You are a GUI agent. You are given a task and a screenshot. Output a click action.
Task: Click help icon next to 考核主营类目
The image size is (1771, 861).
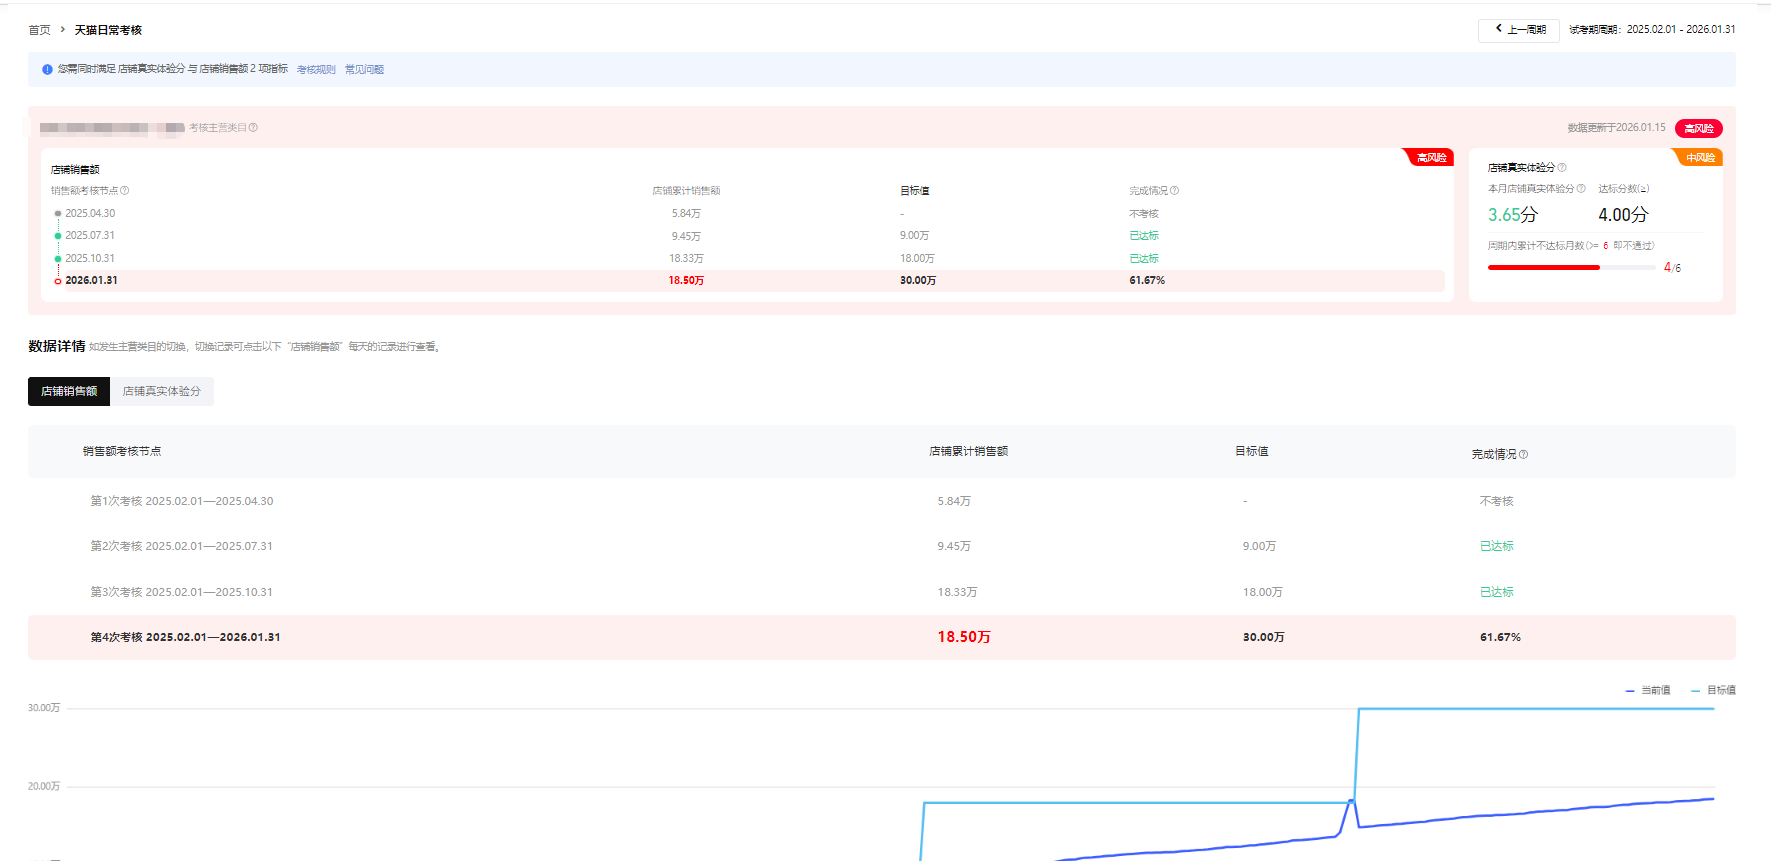click(254, 128)
